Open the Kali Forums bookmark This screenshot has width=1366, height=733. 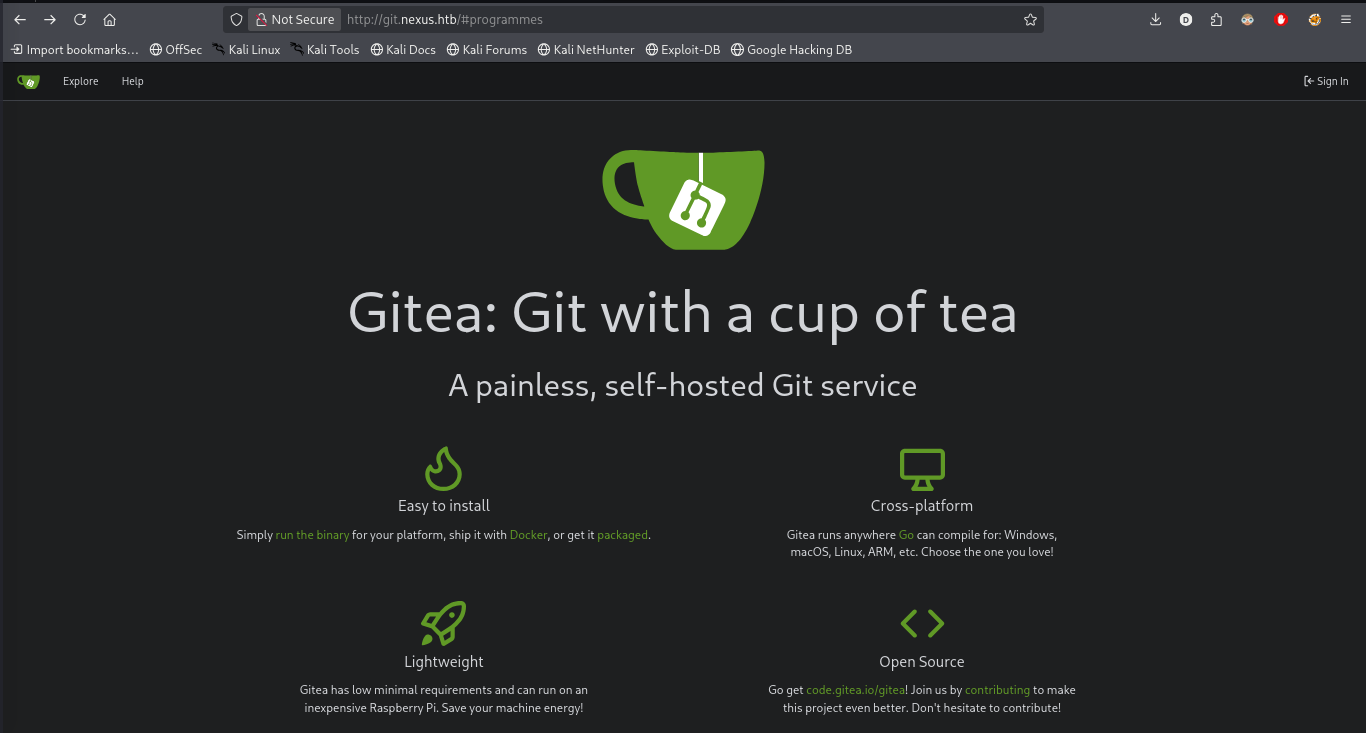pyautogui.click(x=486, y=49)
